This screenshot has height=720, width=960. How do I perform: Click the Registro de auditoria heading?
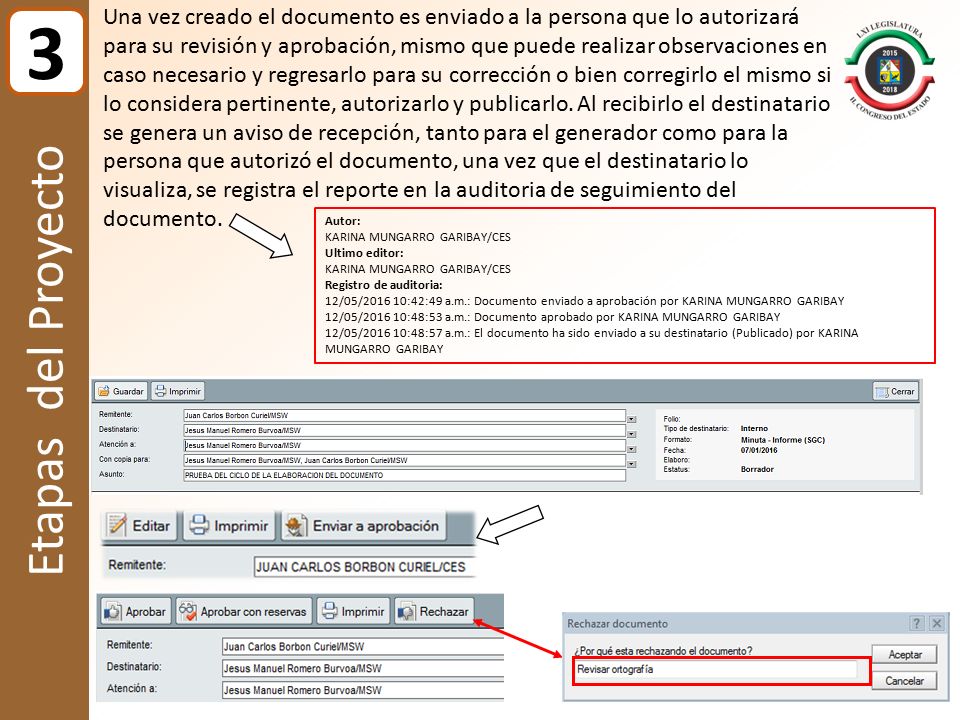point(383,285)
